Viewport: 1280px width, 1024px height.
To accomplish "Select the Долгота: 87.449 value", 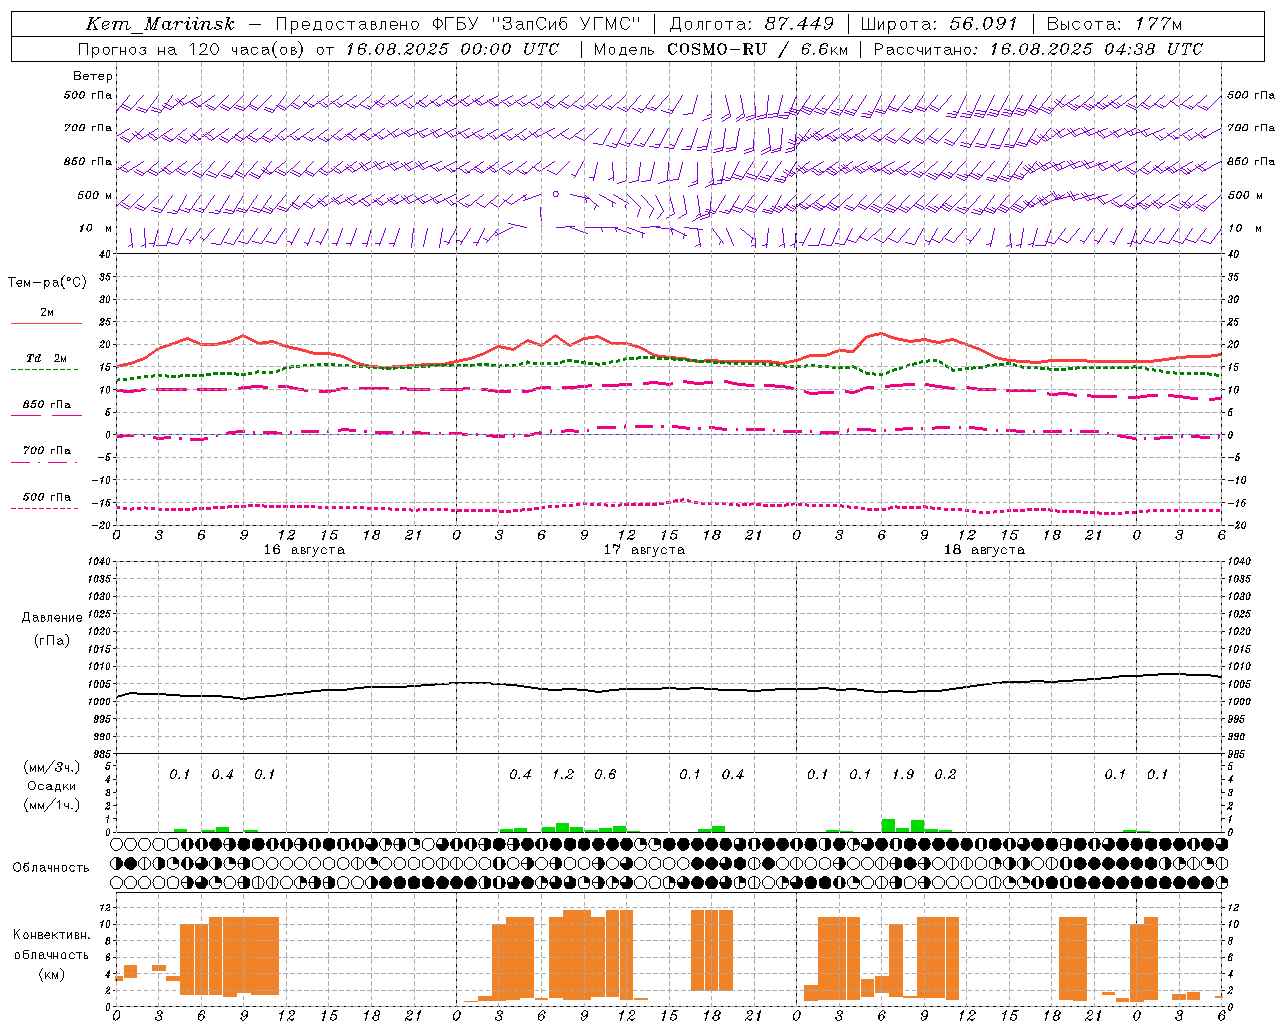I will [752, 24].
